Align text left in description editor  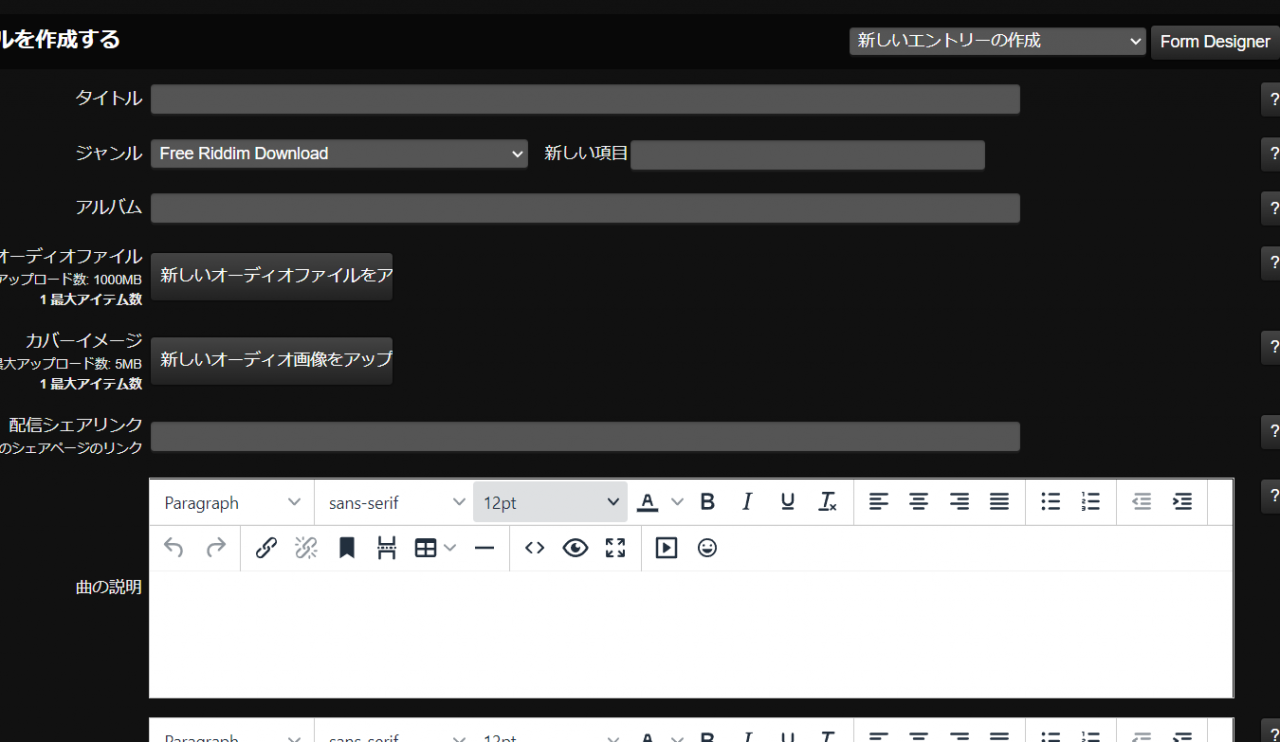pyautogui.click(x=878, y=502)
